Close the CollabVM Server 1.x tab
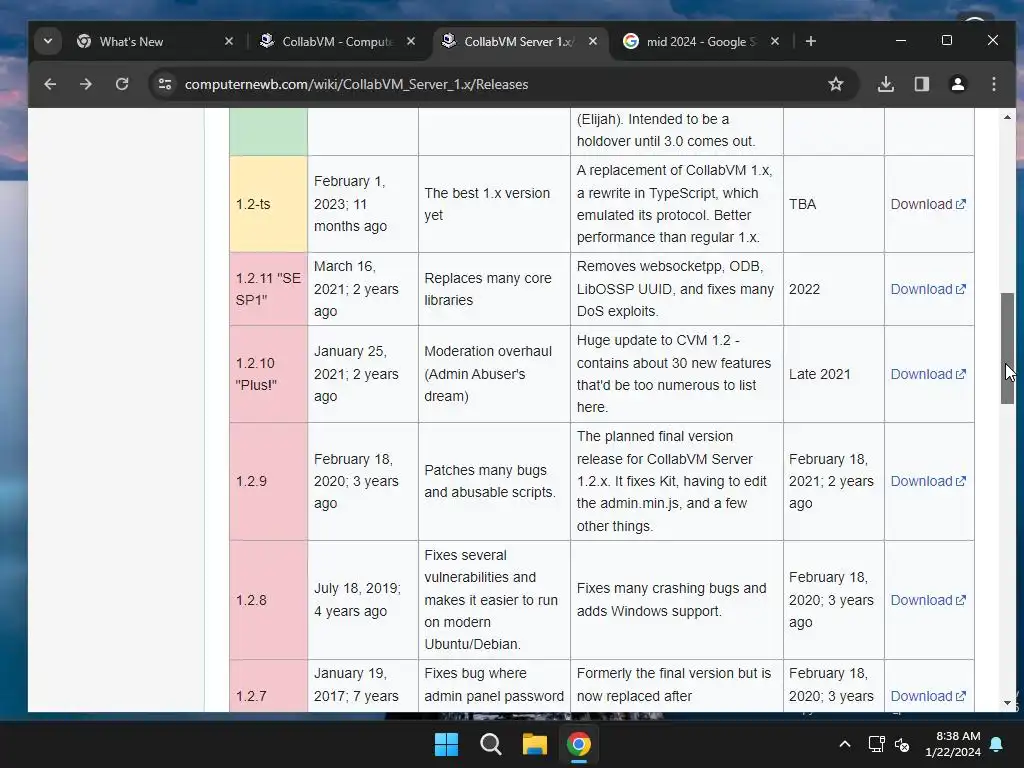 592,41
